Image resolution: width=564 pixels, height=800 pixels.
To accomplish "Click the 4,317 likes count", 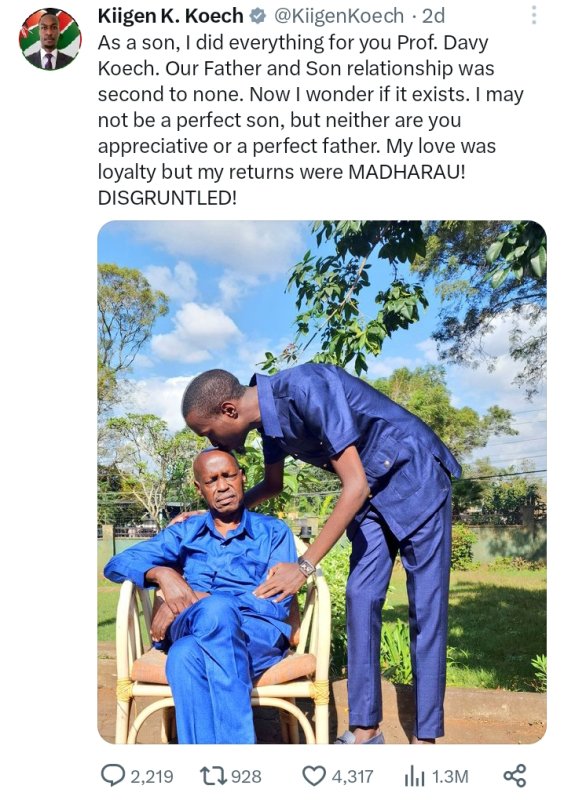I will coord(353,777).
